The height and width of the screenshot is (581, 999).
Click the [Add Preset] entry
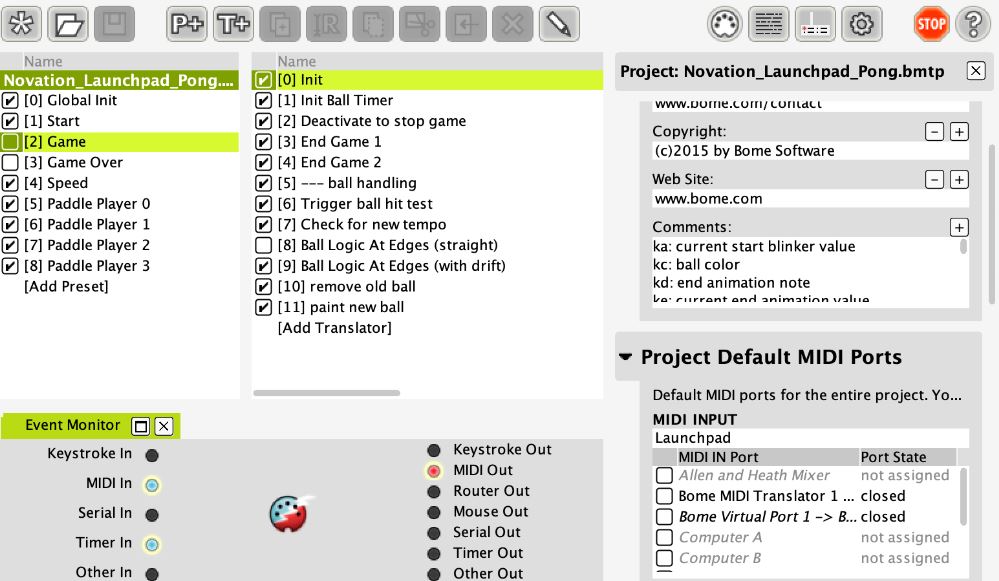(x=66, y=287)
